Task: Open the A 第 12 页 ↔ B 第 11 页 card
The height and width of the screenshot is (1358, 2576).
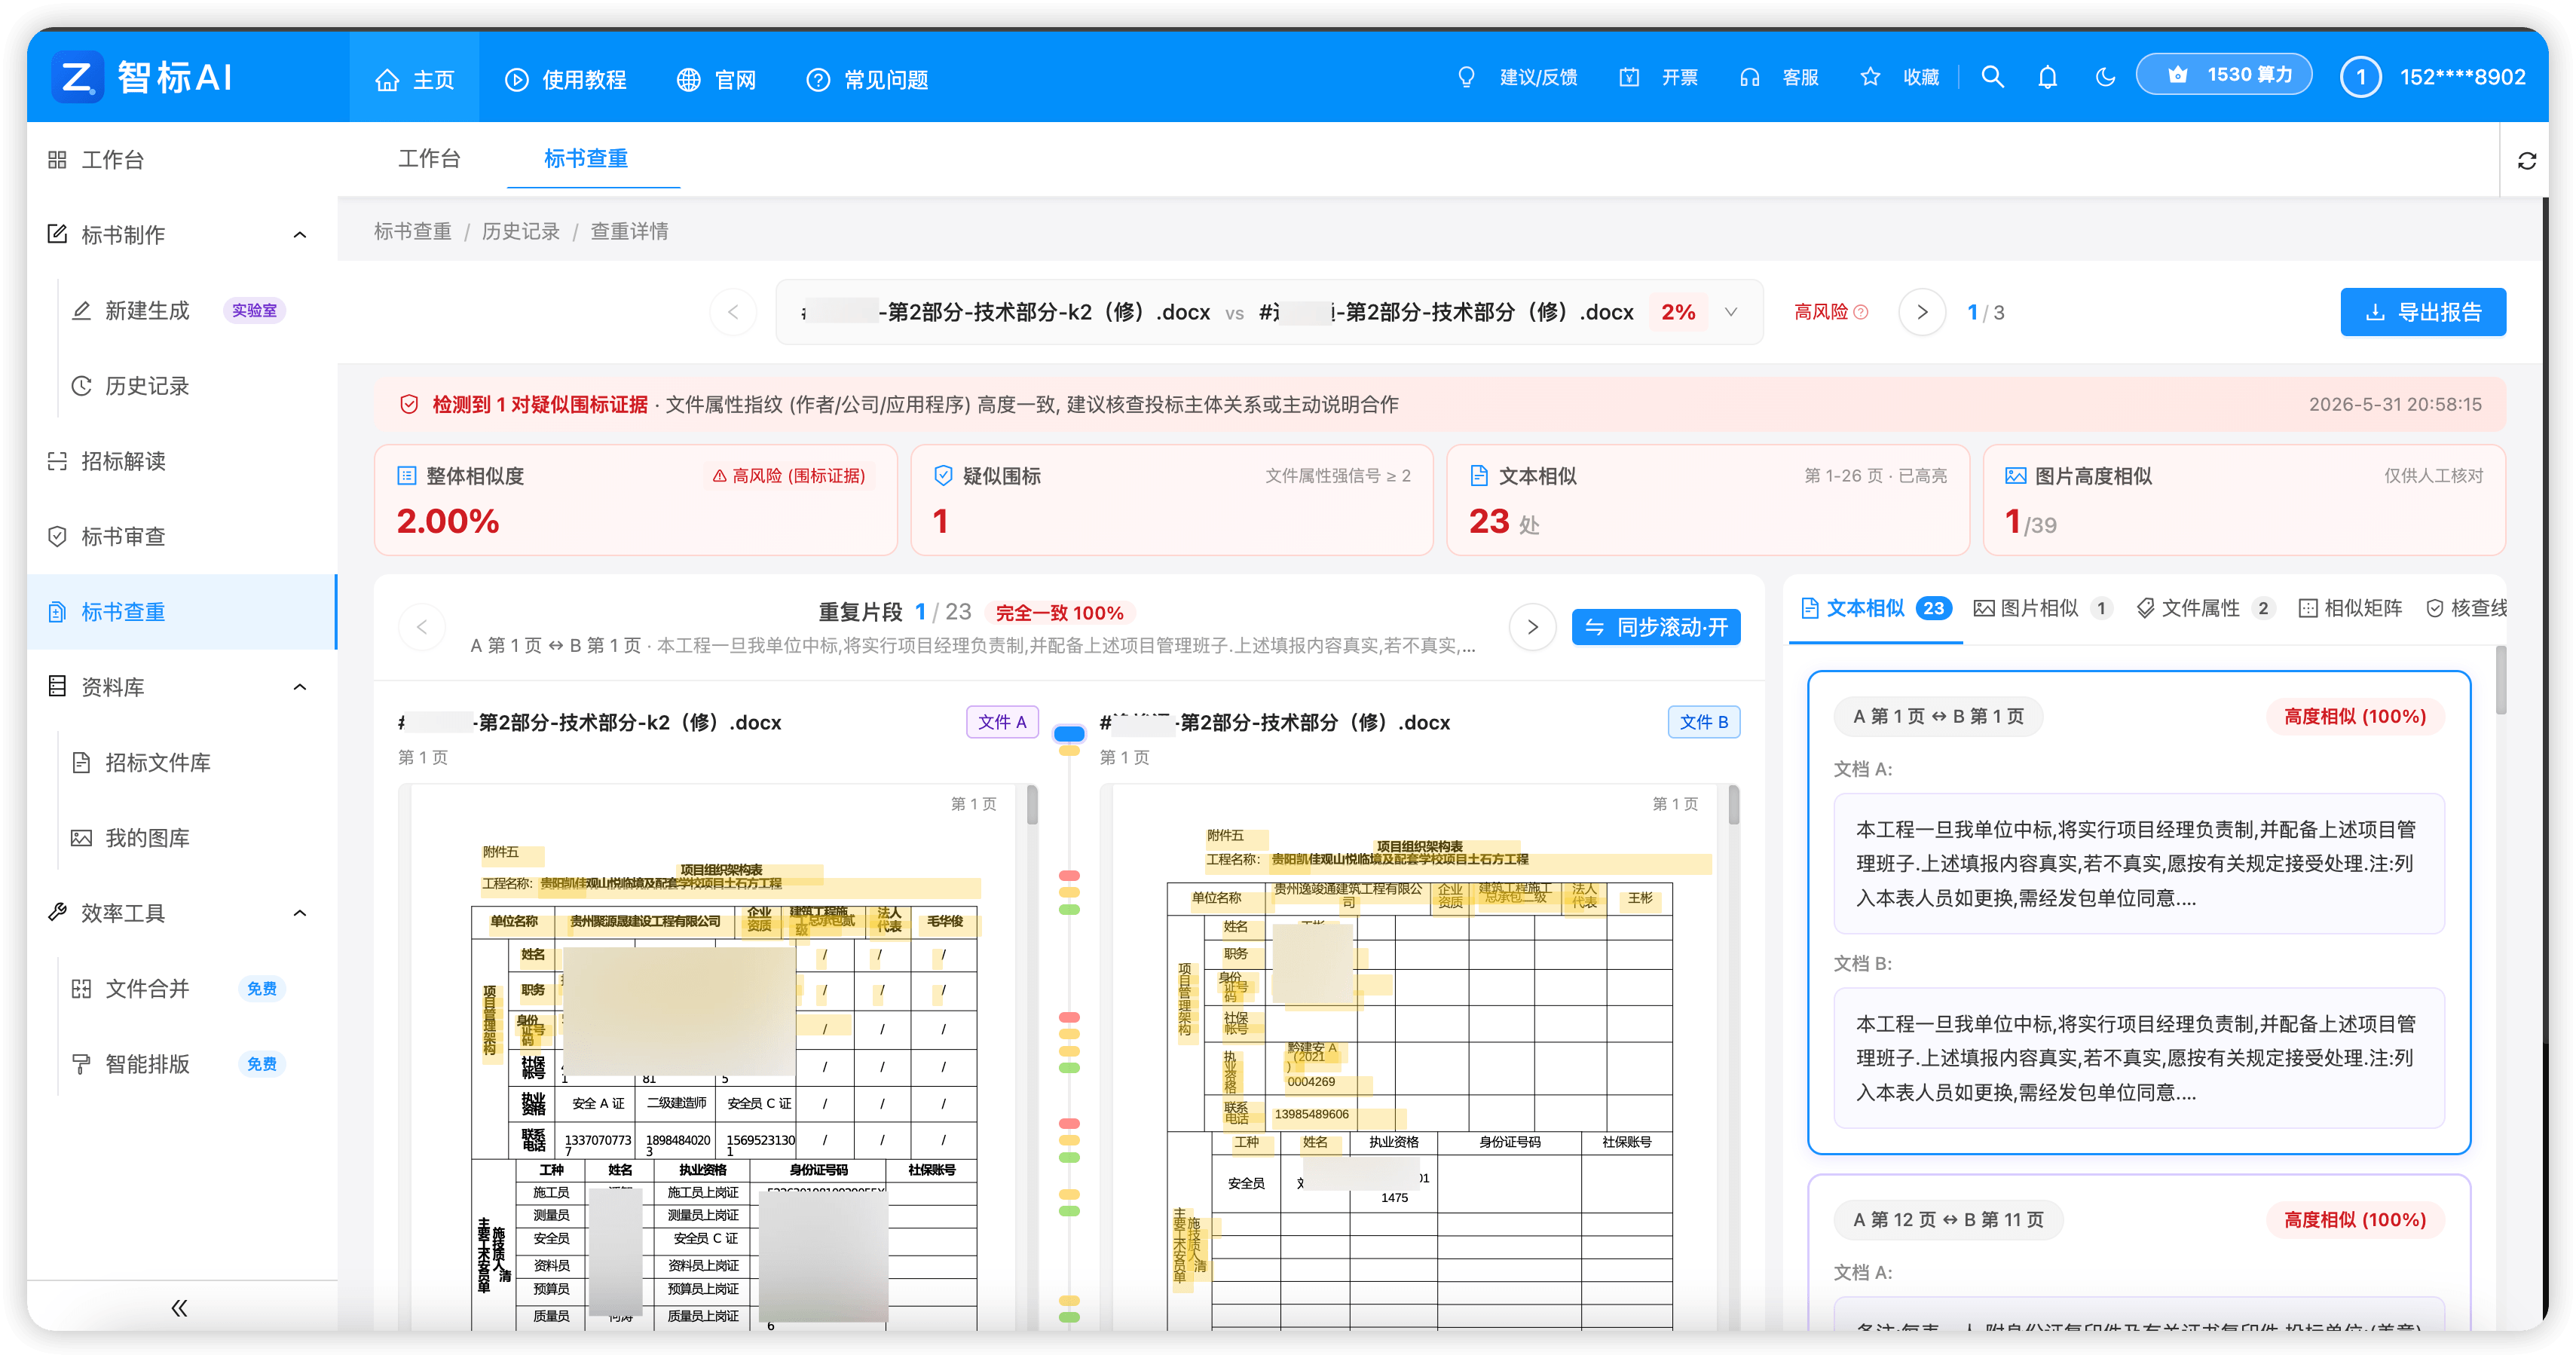Action: [x=2139, y=1252]
